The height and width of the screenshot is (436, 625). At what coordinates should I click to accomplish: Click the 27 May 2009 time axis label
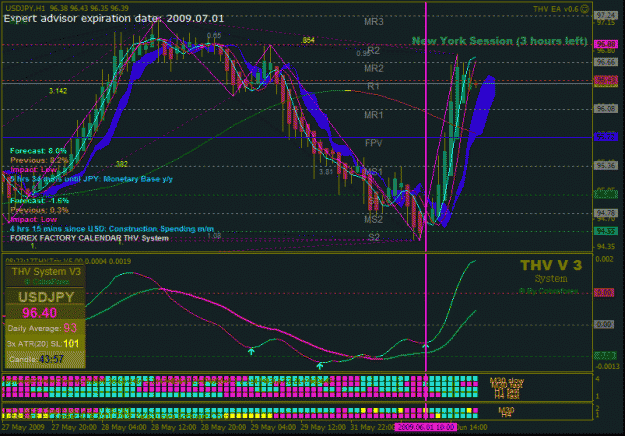[23, 427]
